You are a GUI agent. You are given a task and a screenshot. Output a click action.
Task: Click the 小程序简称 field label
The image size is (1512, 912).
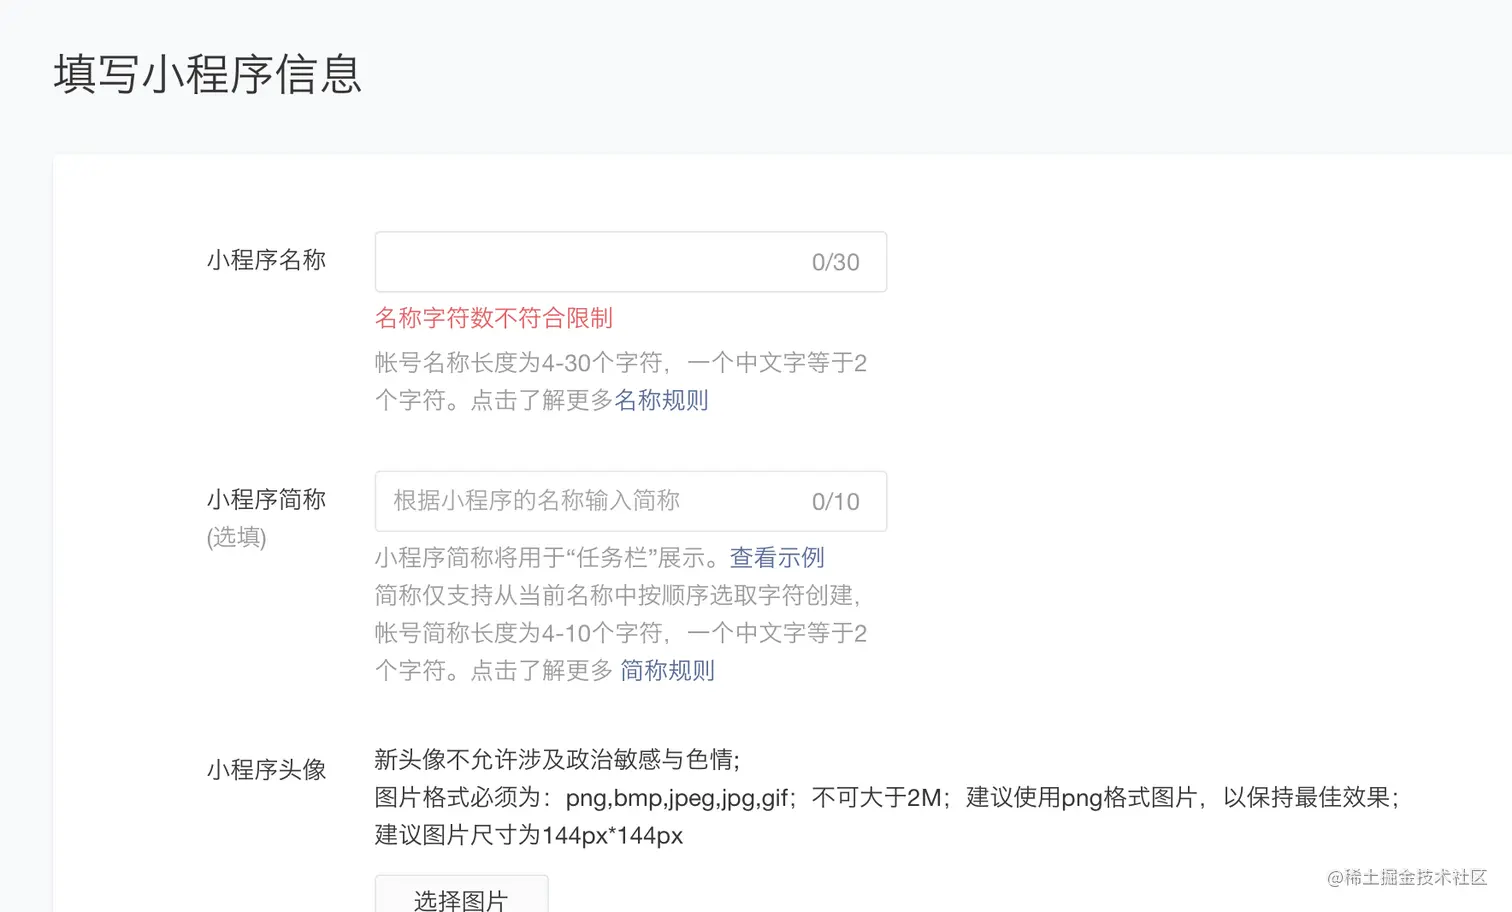pos(266,499)
